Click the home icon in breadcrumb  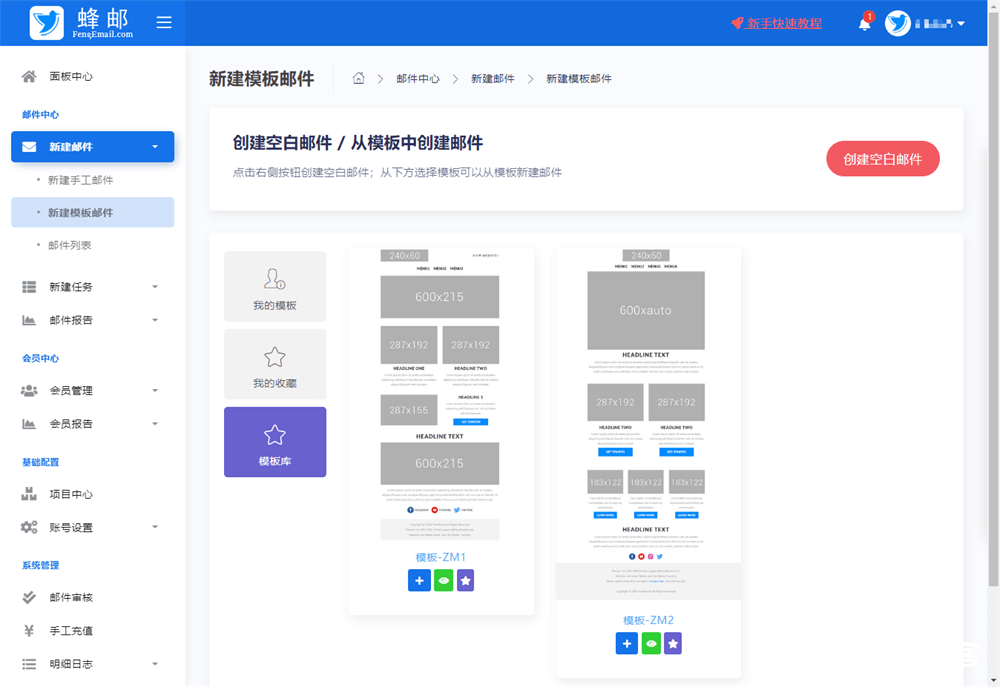click(x=359, y=78)
